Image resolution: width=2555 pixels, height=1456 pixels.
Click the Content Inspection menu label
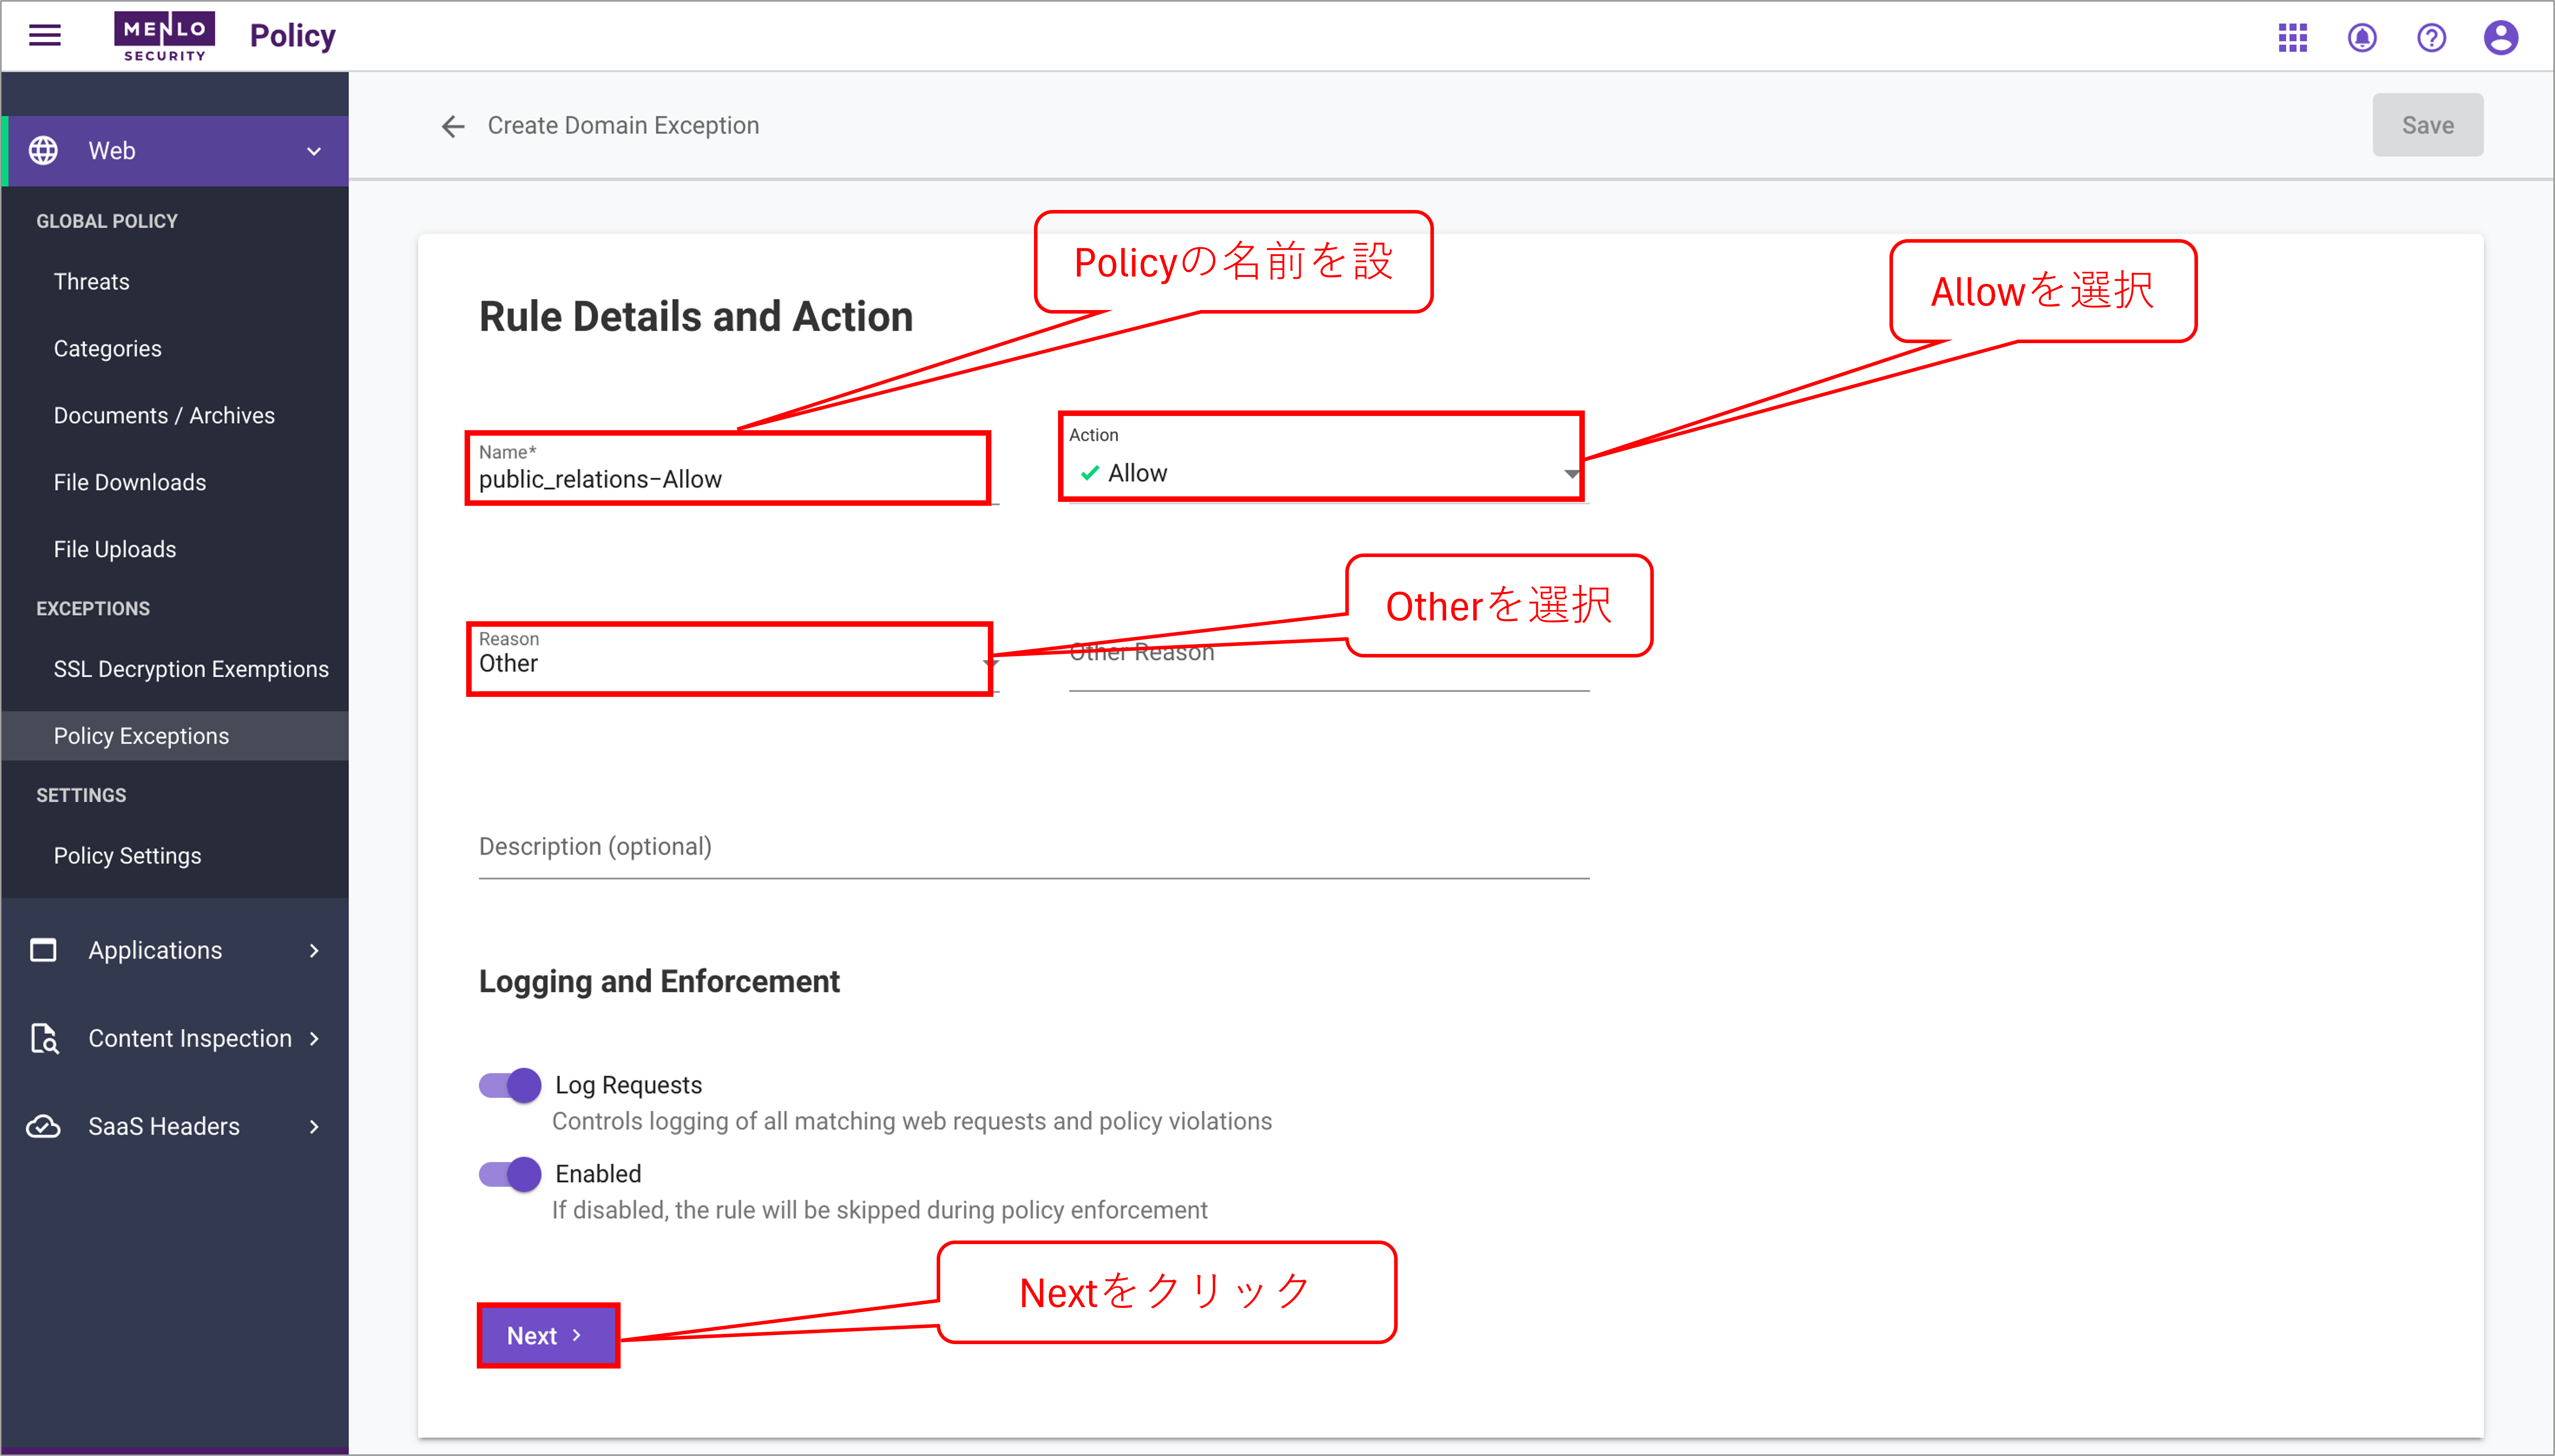(190, 1038)
